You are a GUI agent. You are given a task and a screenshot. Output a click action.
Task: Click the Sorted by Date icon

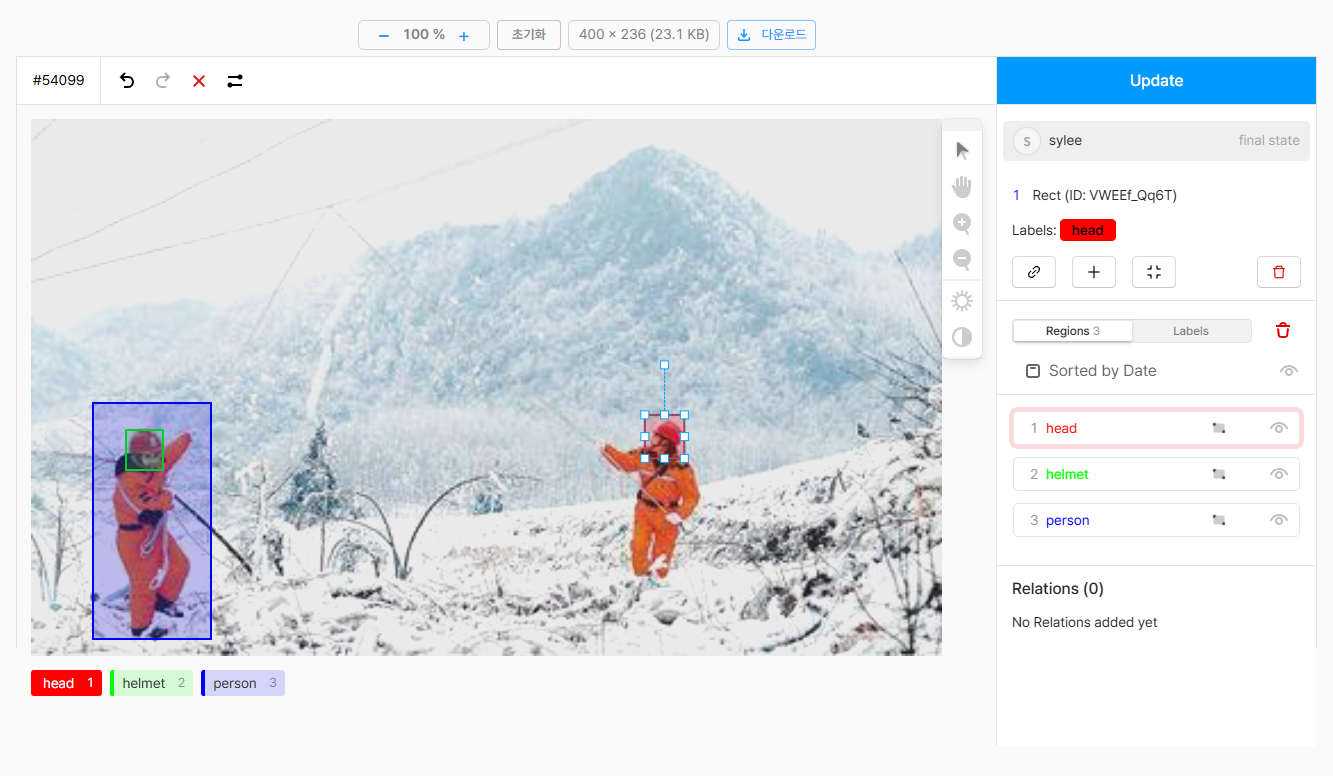pyautogui.click(x=1033, y=371)
